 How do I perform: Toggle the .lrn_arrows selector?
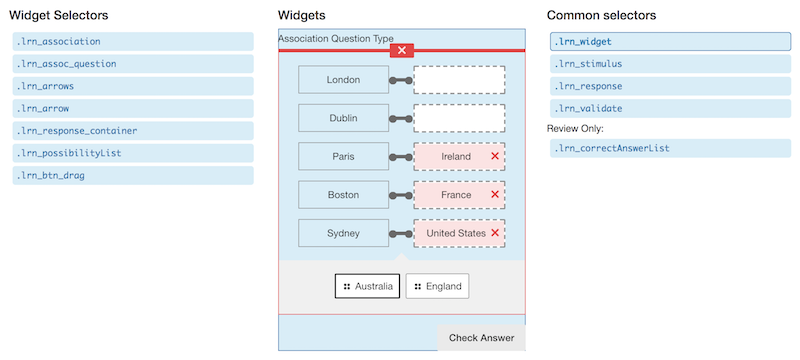[133, 86]
